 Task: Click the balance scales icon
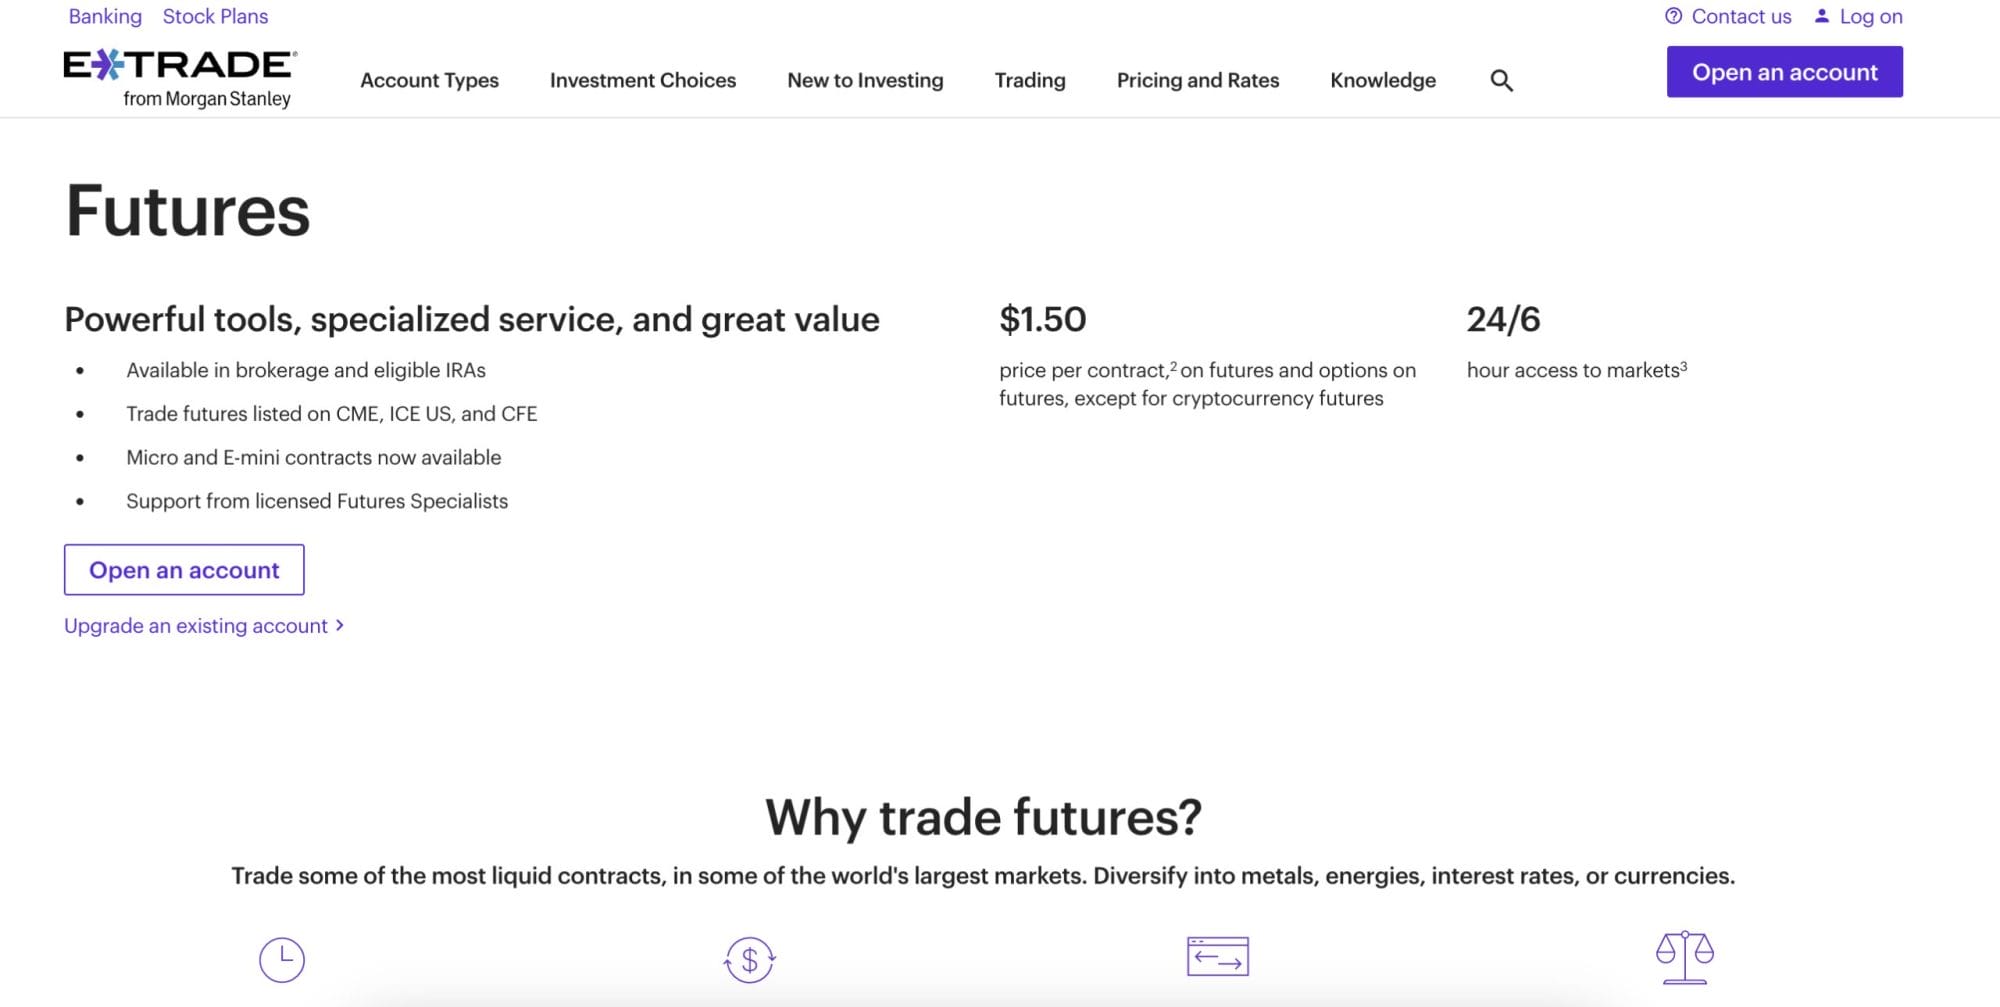[x=1685, y=957]
